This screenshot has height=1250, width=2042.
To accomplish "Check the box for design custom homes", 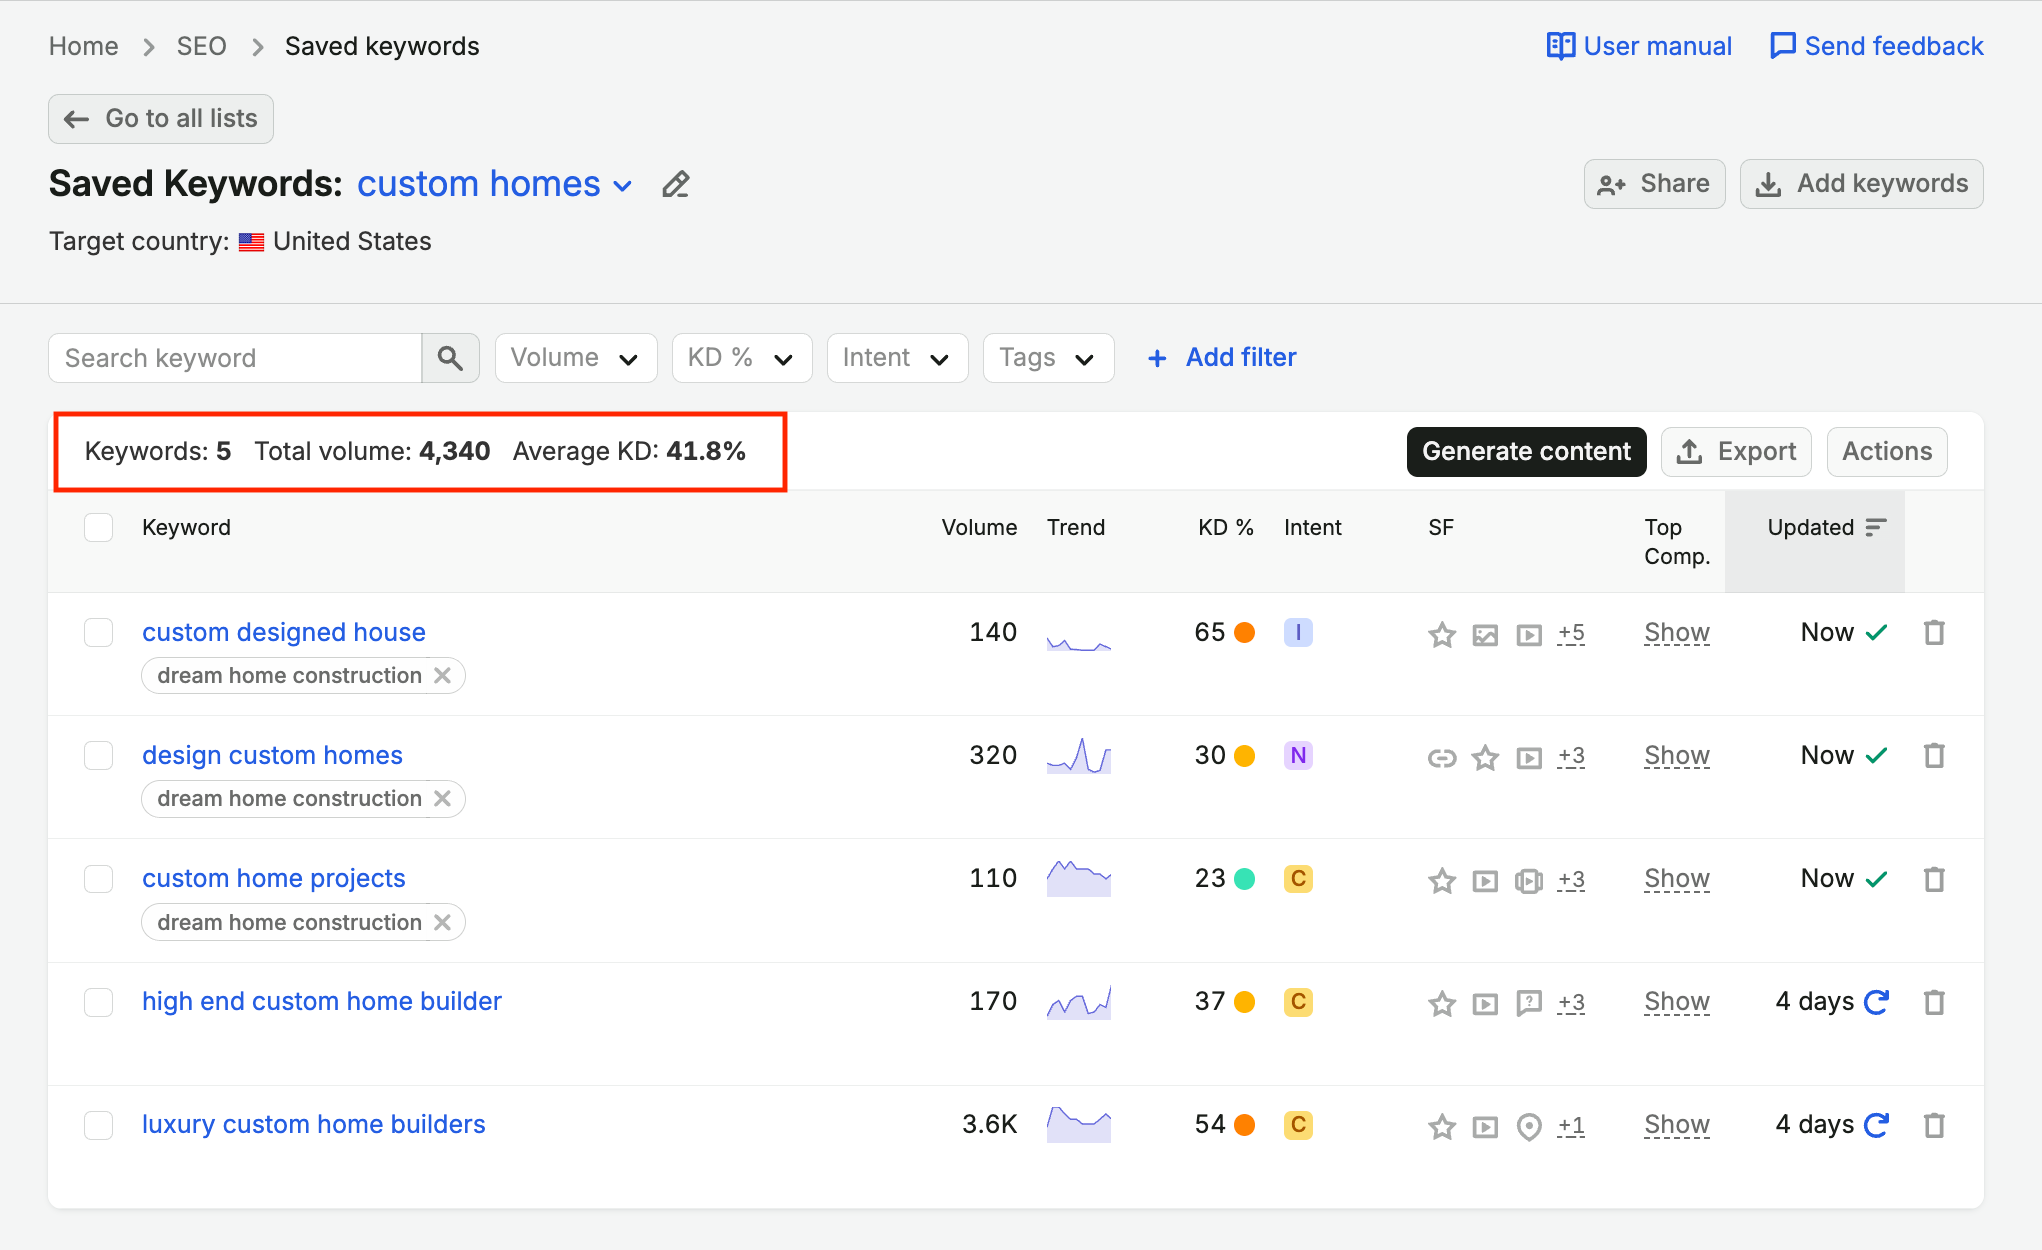I will click(x=99, y=755).
